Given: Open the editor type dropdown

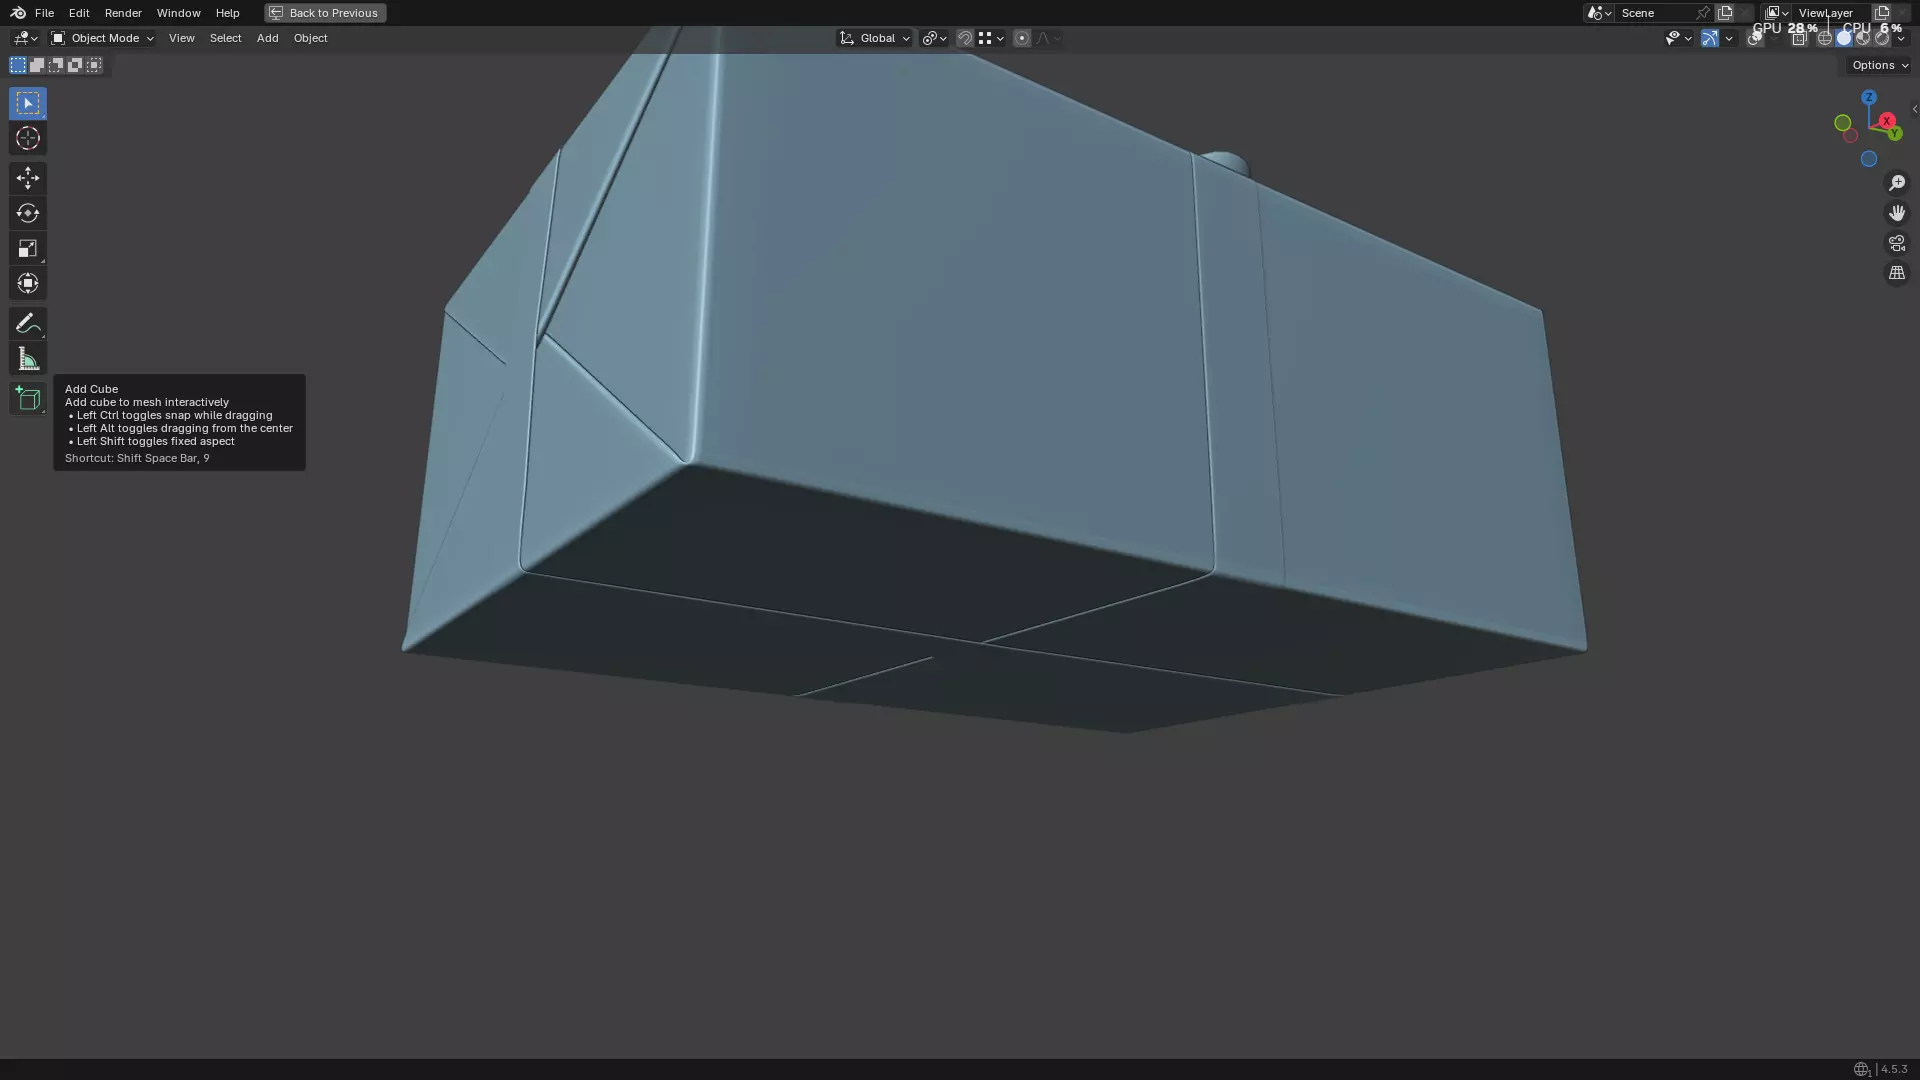Looking at the screenshot, I should (25, 38).
